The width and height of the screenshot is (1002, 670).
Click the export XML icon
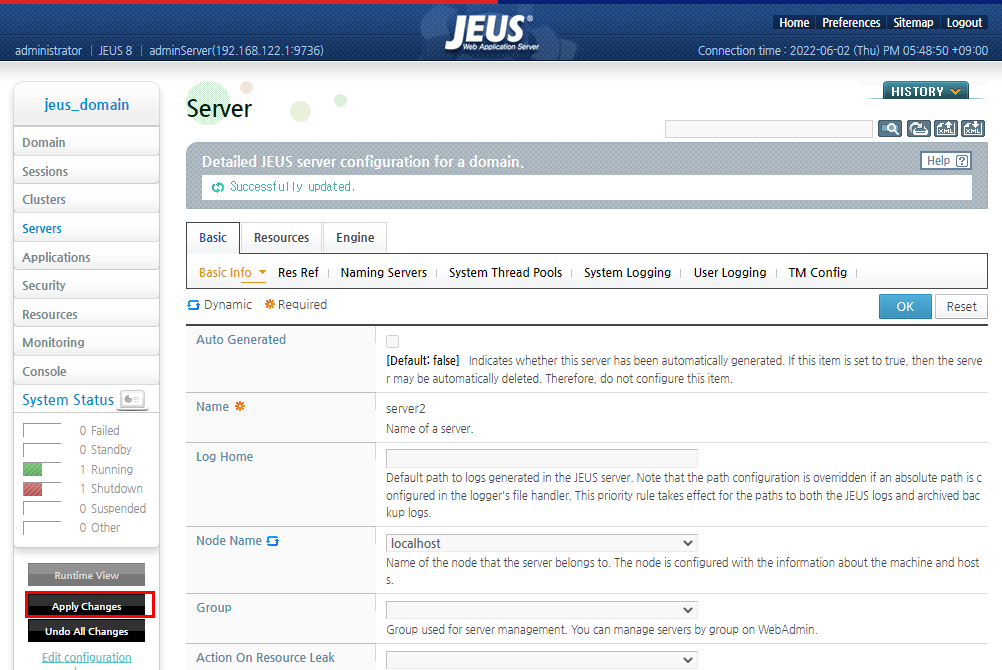coord(946,129)
